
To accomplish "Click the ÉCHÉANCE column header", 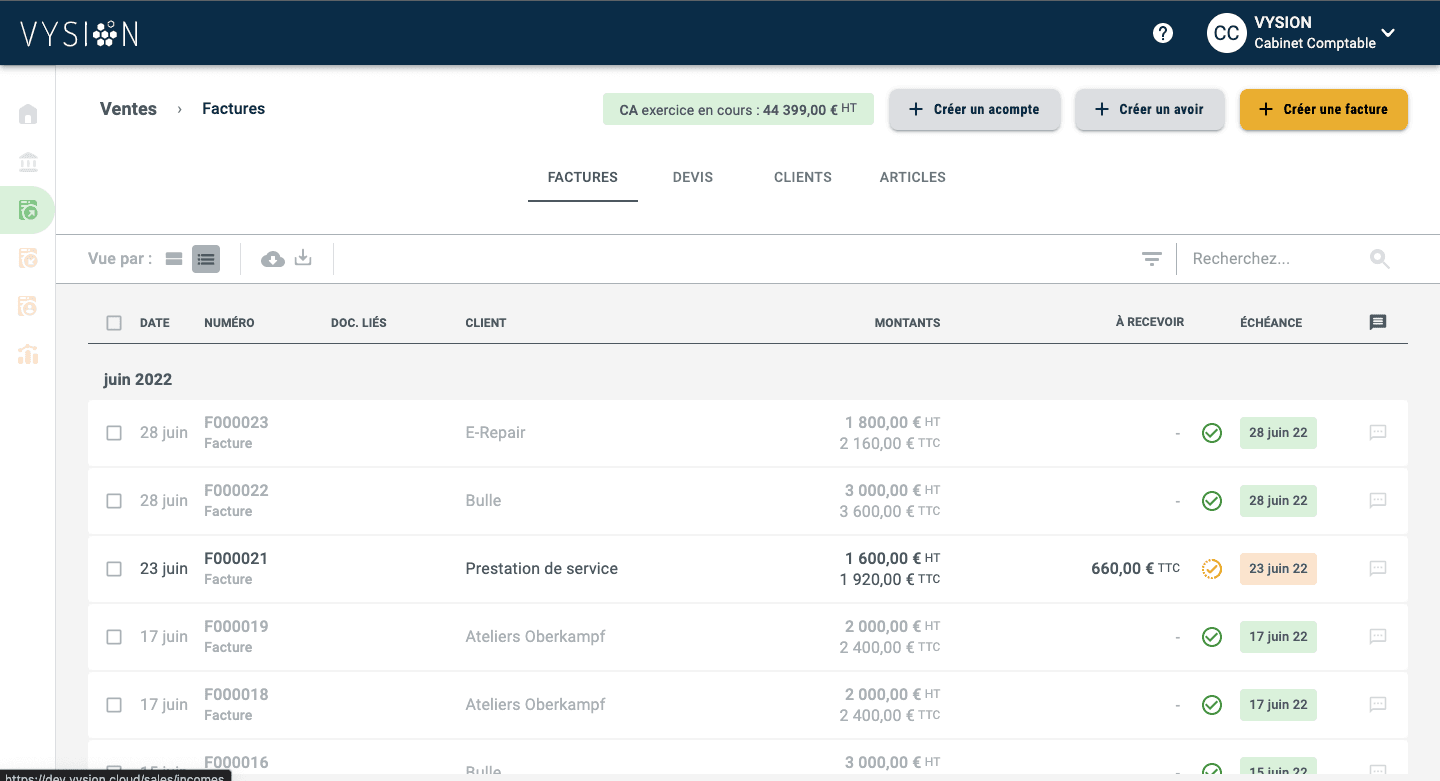I will pos(1271,323).
